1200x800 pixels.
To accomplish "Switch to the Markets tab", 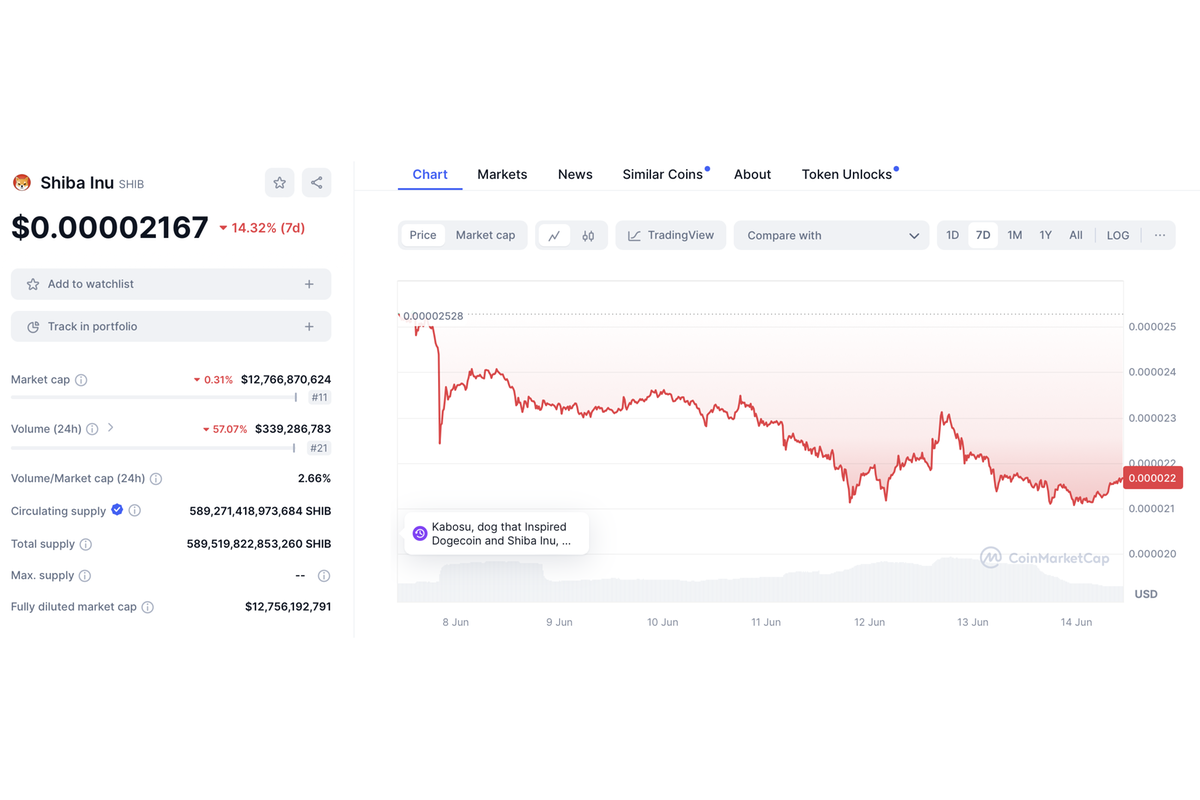I will (x=502, y=173).
